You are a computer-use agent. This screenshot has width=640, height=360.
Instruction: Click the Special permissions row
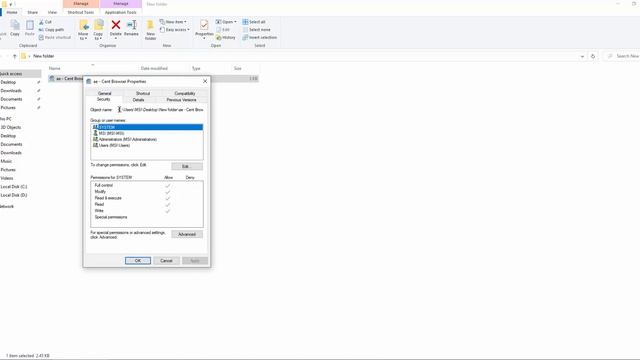click(147, 217)
